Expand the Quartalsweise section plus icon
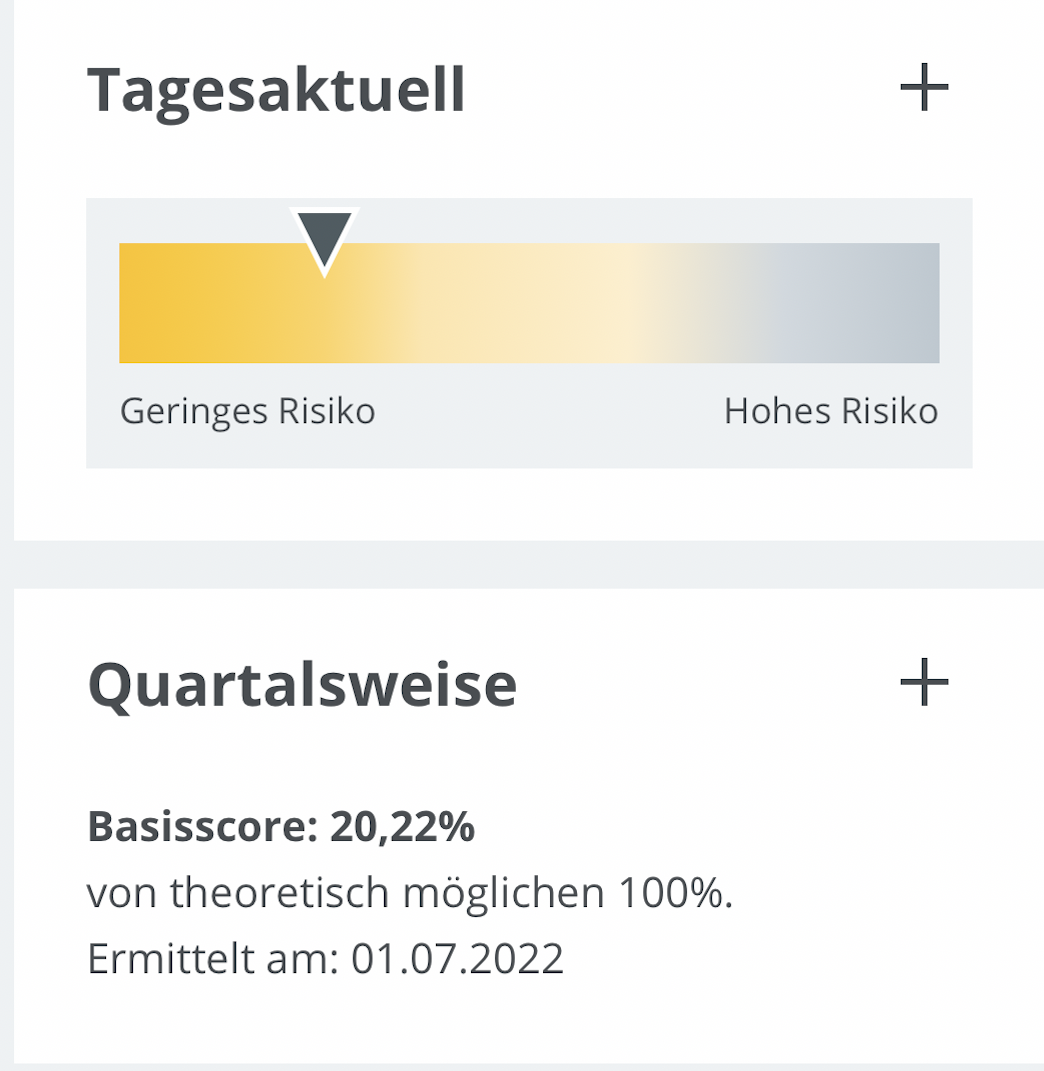This screenshot has height=1071, width=1044. tap(924, 684)
